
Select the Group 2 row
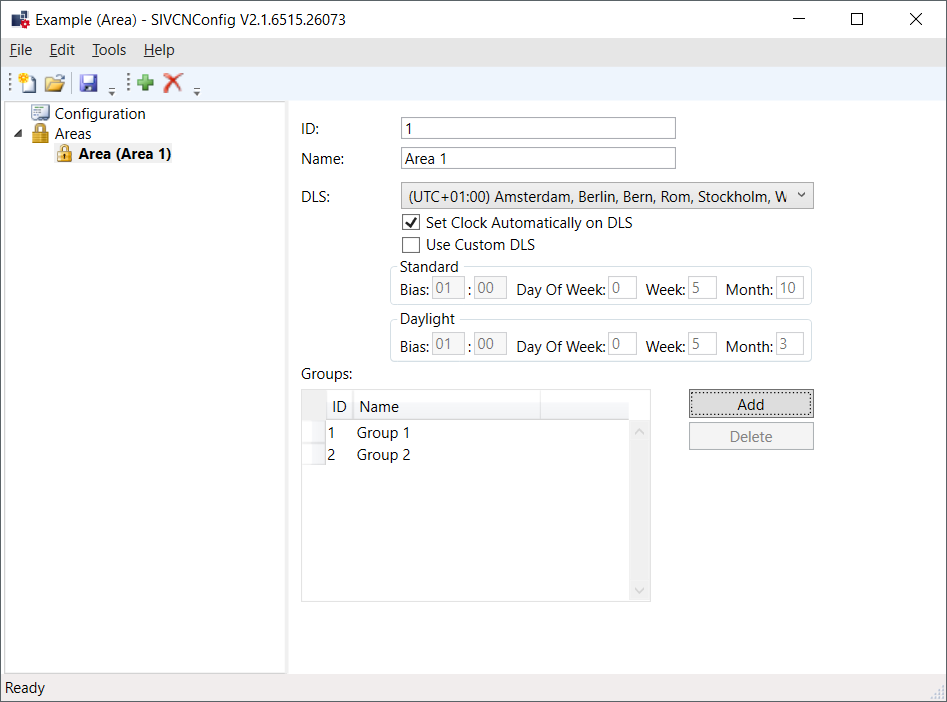[384, 455]
